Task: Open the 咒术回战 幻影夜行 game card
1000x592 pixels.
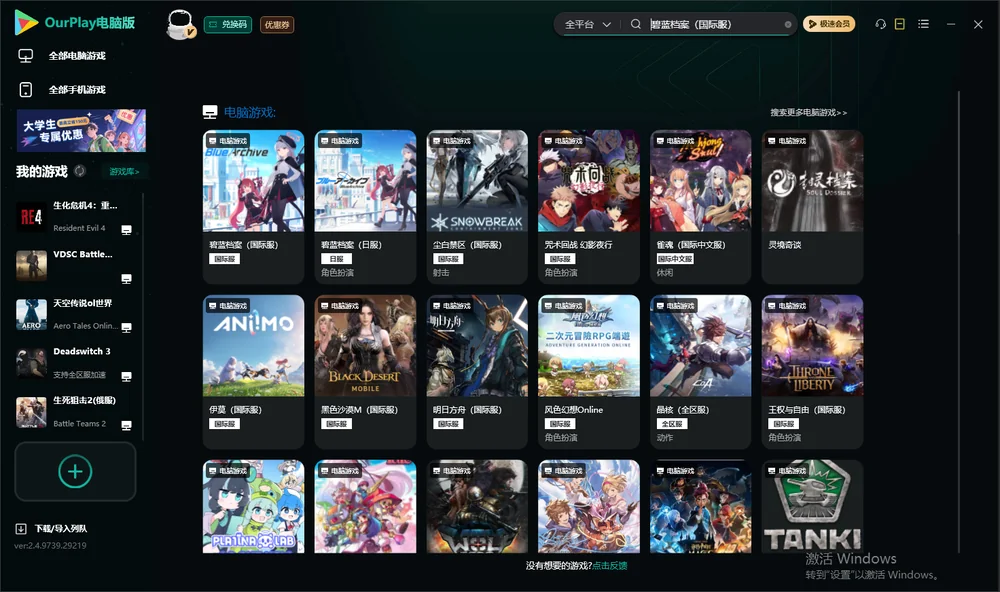Action: 589,207
